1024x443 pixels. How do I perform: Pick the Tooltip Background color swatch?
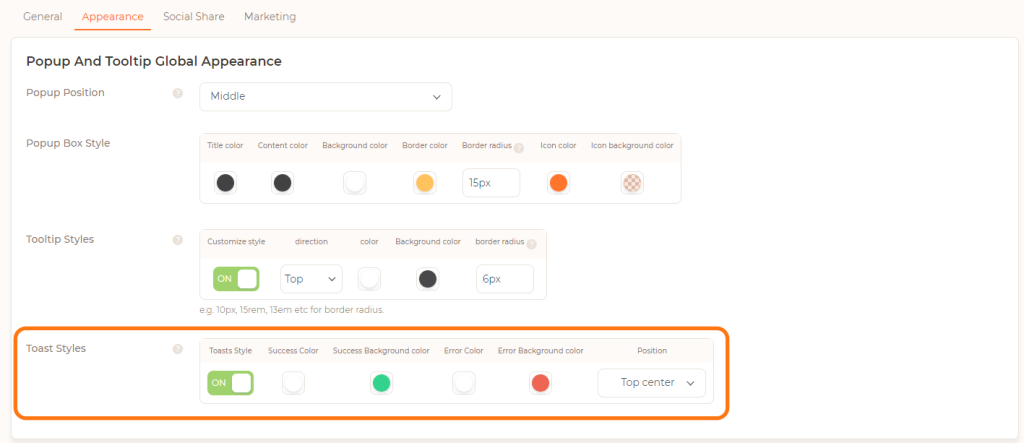click(428, 279)
